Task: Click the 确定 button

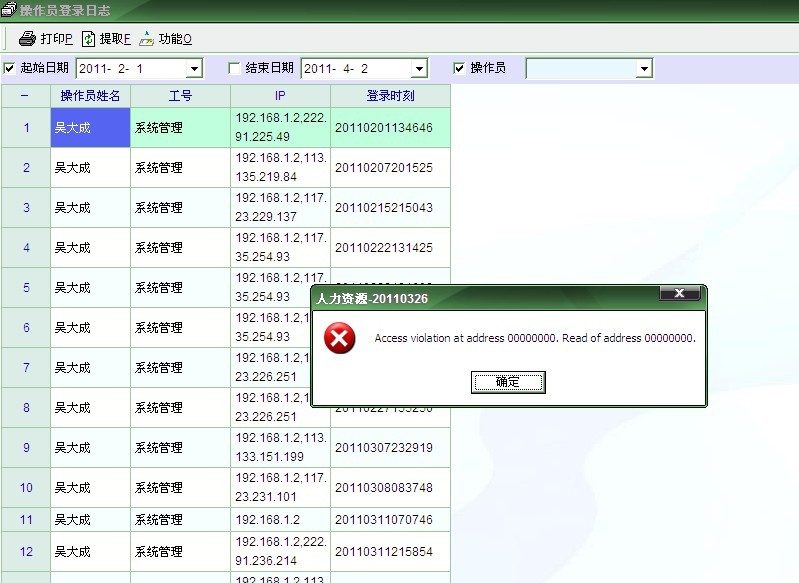Action: [508, 382]
